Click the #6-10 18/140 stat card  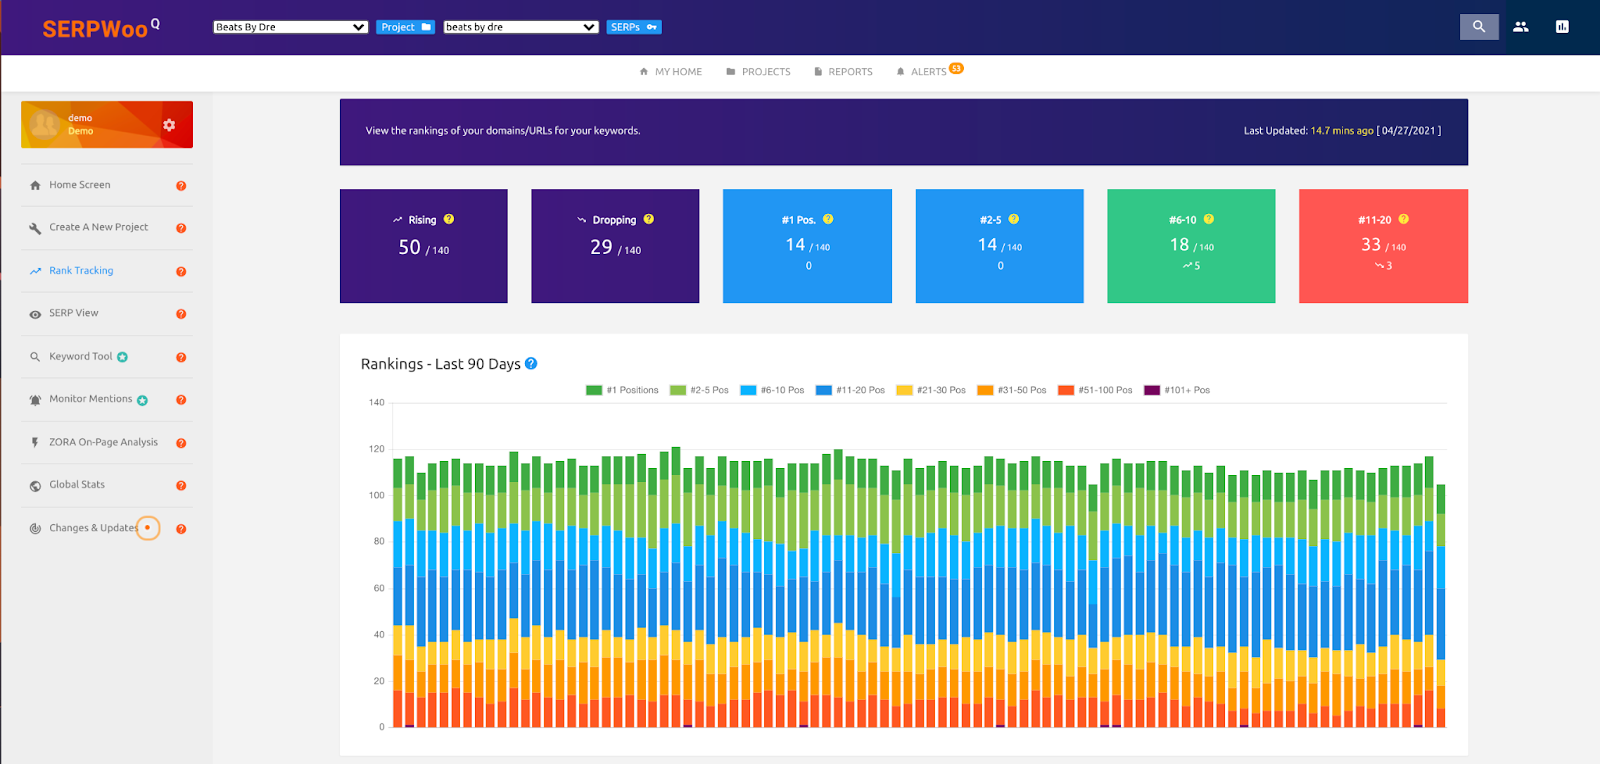point(1191,246)
